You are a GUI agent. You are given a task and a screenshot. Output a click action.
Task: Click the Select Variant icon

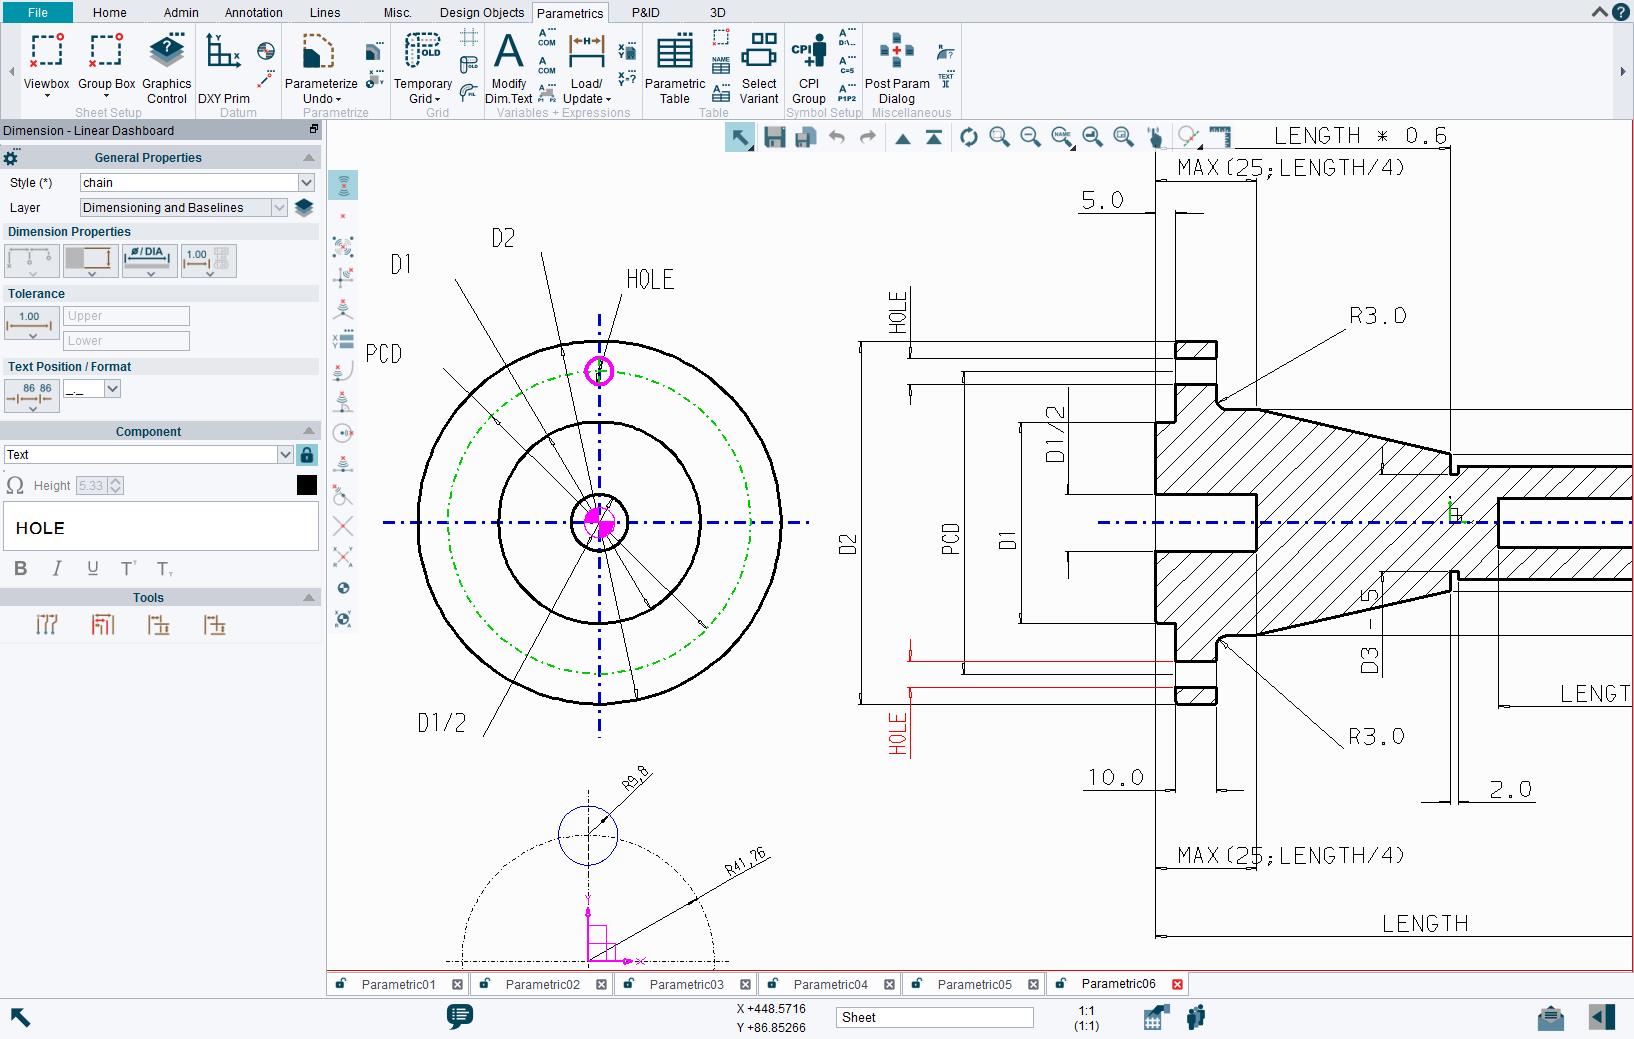pyautogui.click(x=759, y=68)
